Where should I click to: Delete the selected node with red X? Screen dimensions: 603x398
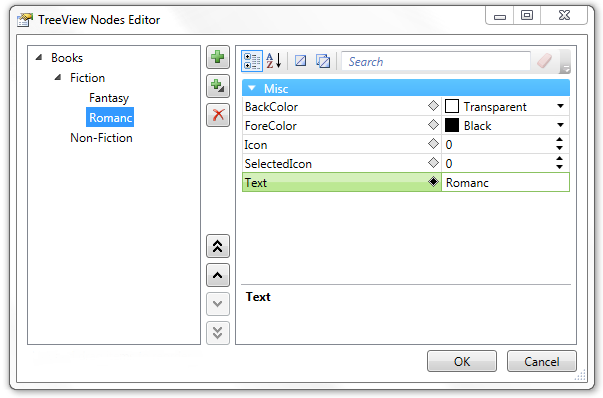coord(218,115)
